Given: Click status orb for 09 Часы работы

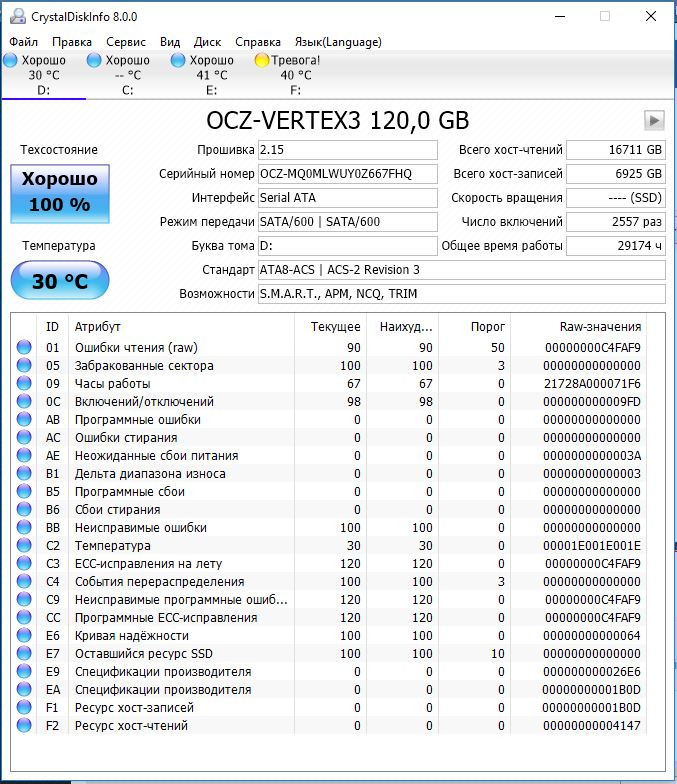Looking at the screenshot, I should (x=24, y=383).
